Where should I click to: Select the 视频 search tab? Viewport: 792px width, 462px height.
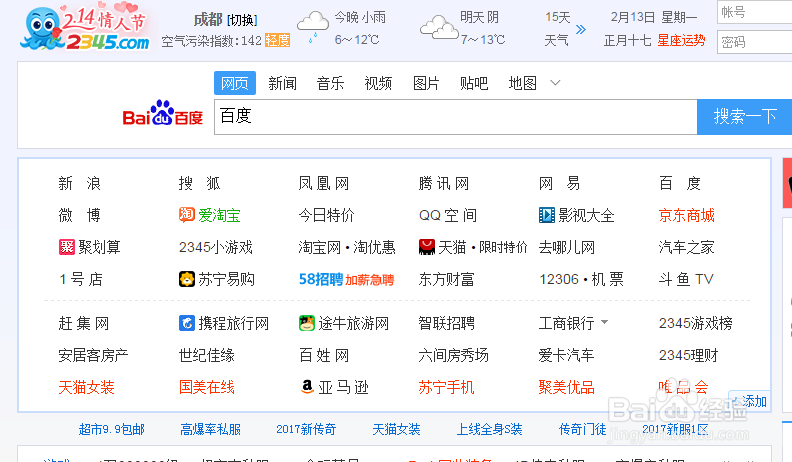[x=378, y=83]
